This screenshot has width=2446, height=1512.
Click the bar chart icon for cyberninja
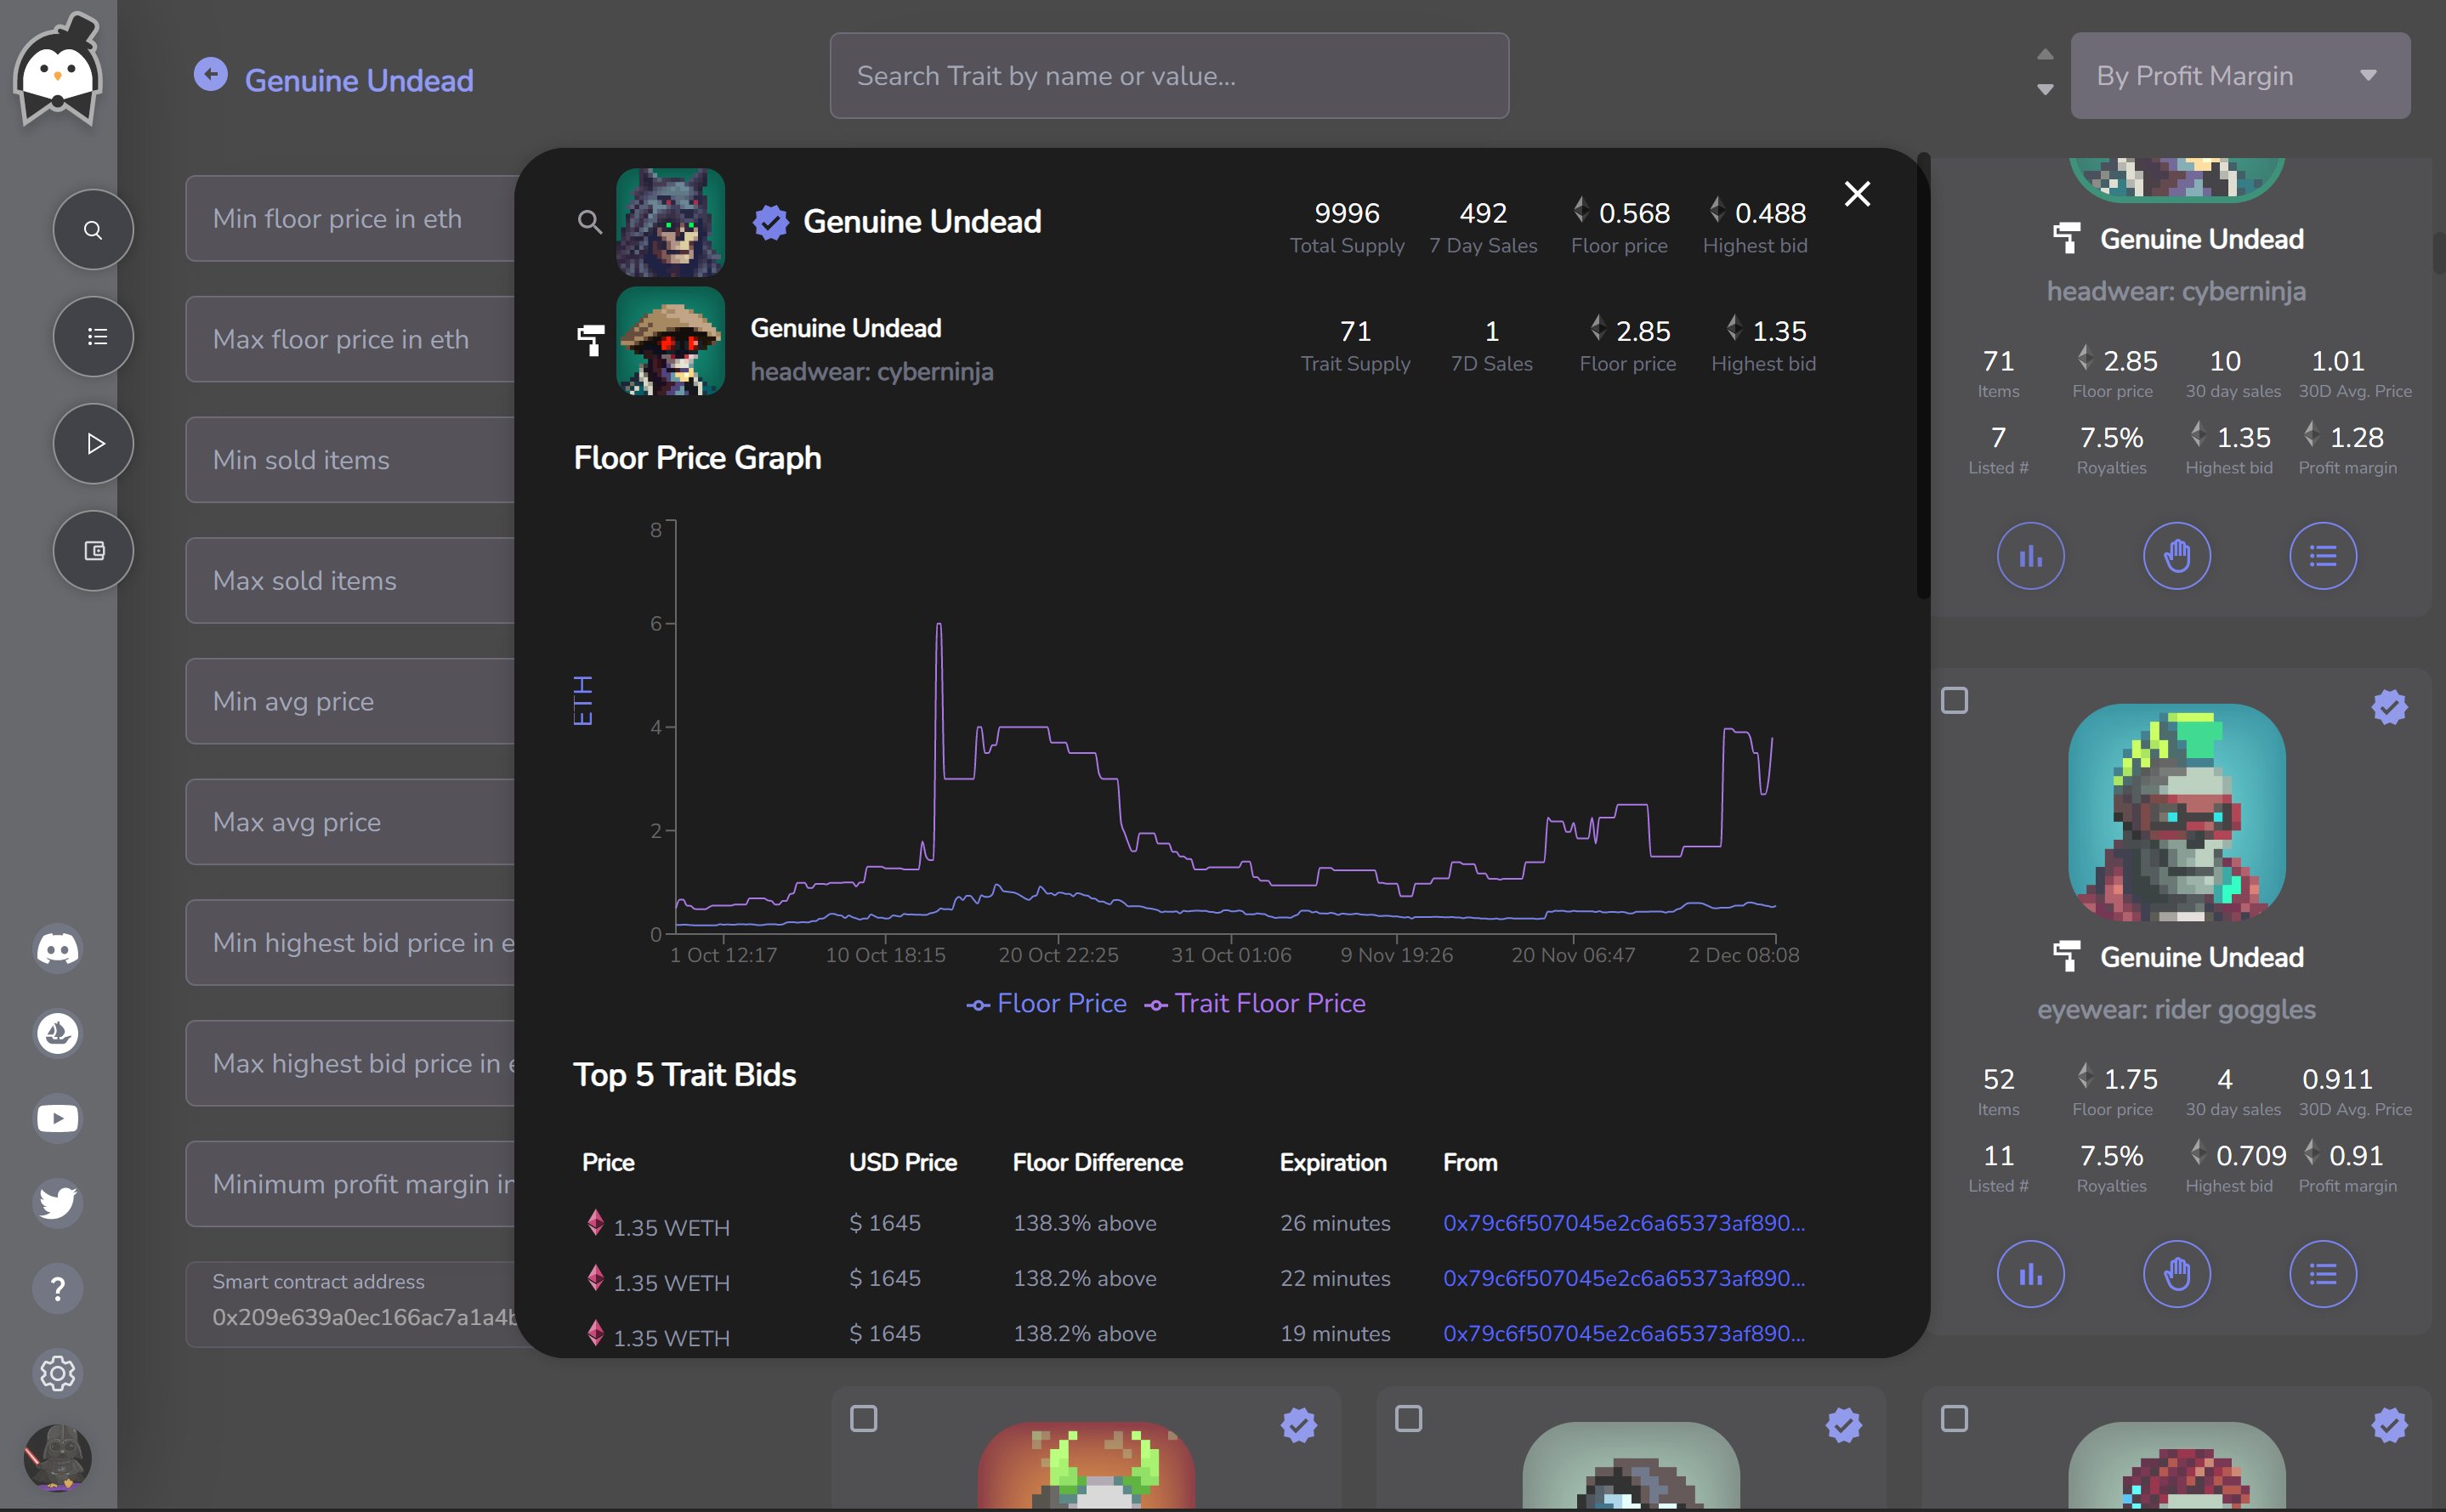2030,556
